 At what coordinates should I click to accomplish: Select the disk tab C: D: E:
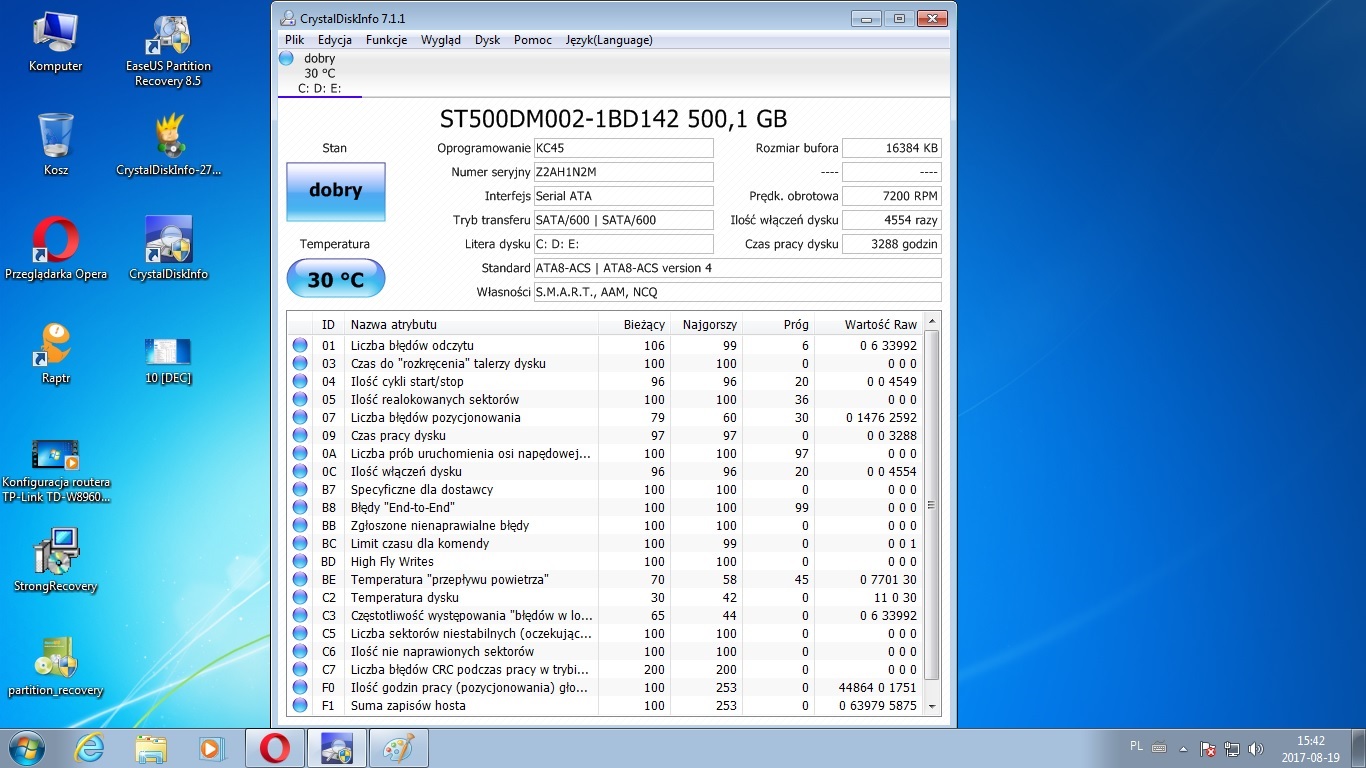(x=319, y=73)
